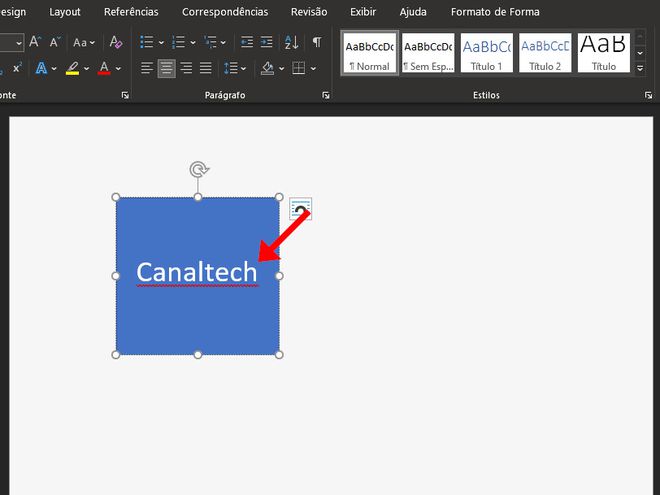This screenshot has width=660, height=495.
Task: Open the Revisão tab
Action: click(x=309, y=12)
